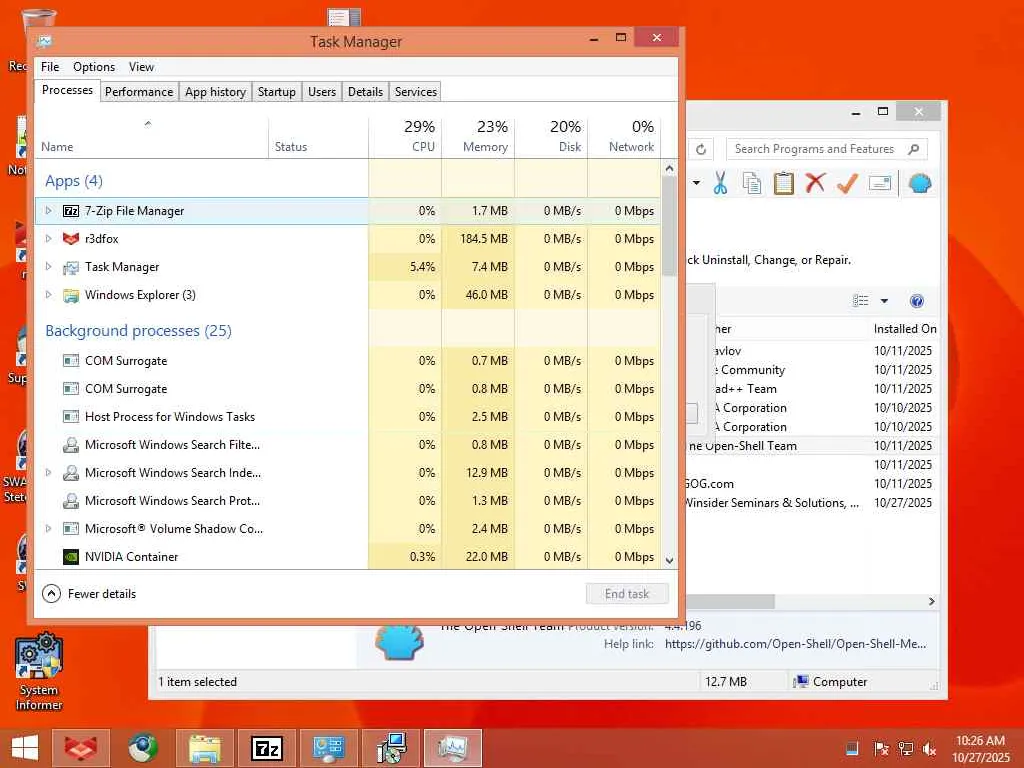
Task: Expand the Task Manager process group
Action: pos(48,267)
